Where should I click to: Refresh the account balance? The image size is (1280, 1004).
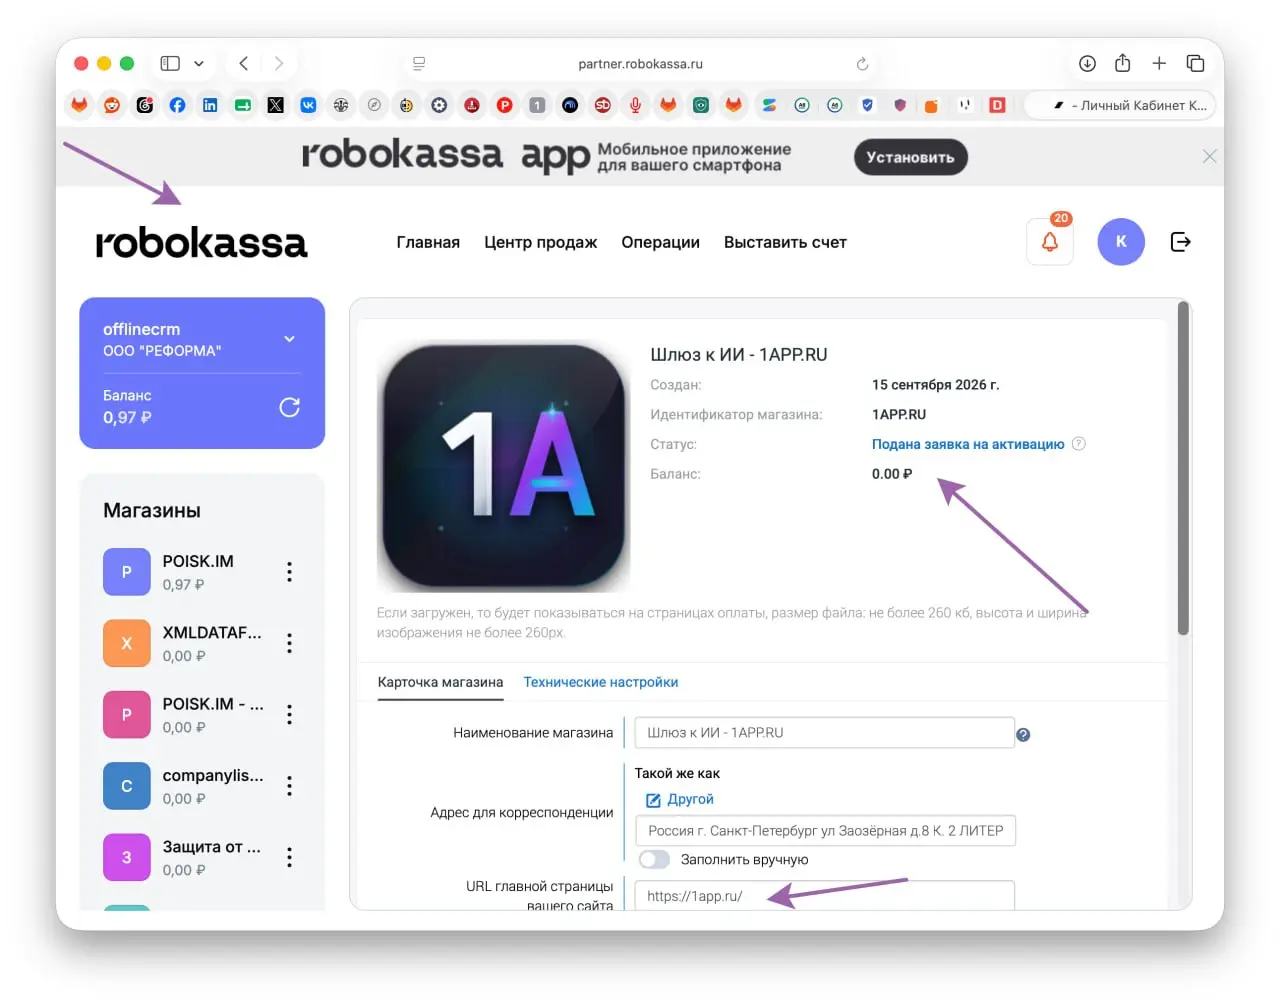(289, 407)
